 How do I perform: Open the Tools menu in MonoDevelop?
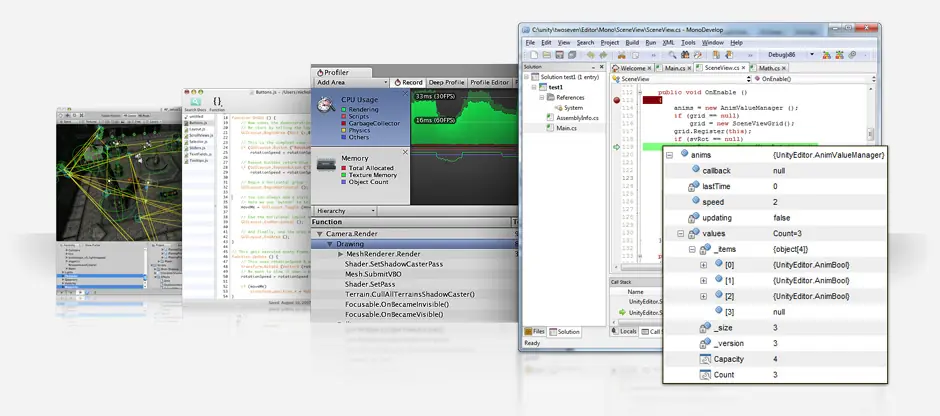(x=688, y=43)
